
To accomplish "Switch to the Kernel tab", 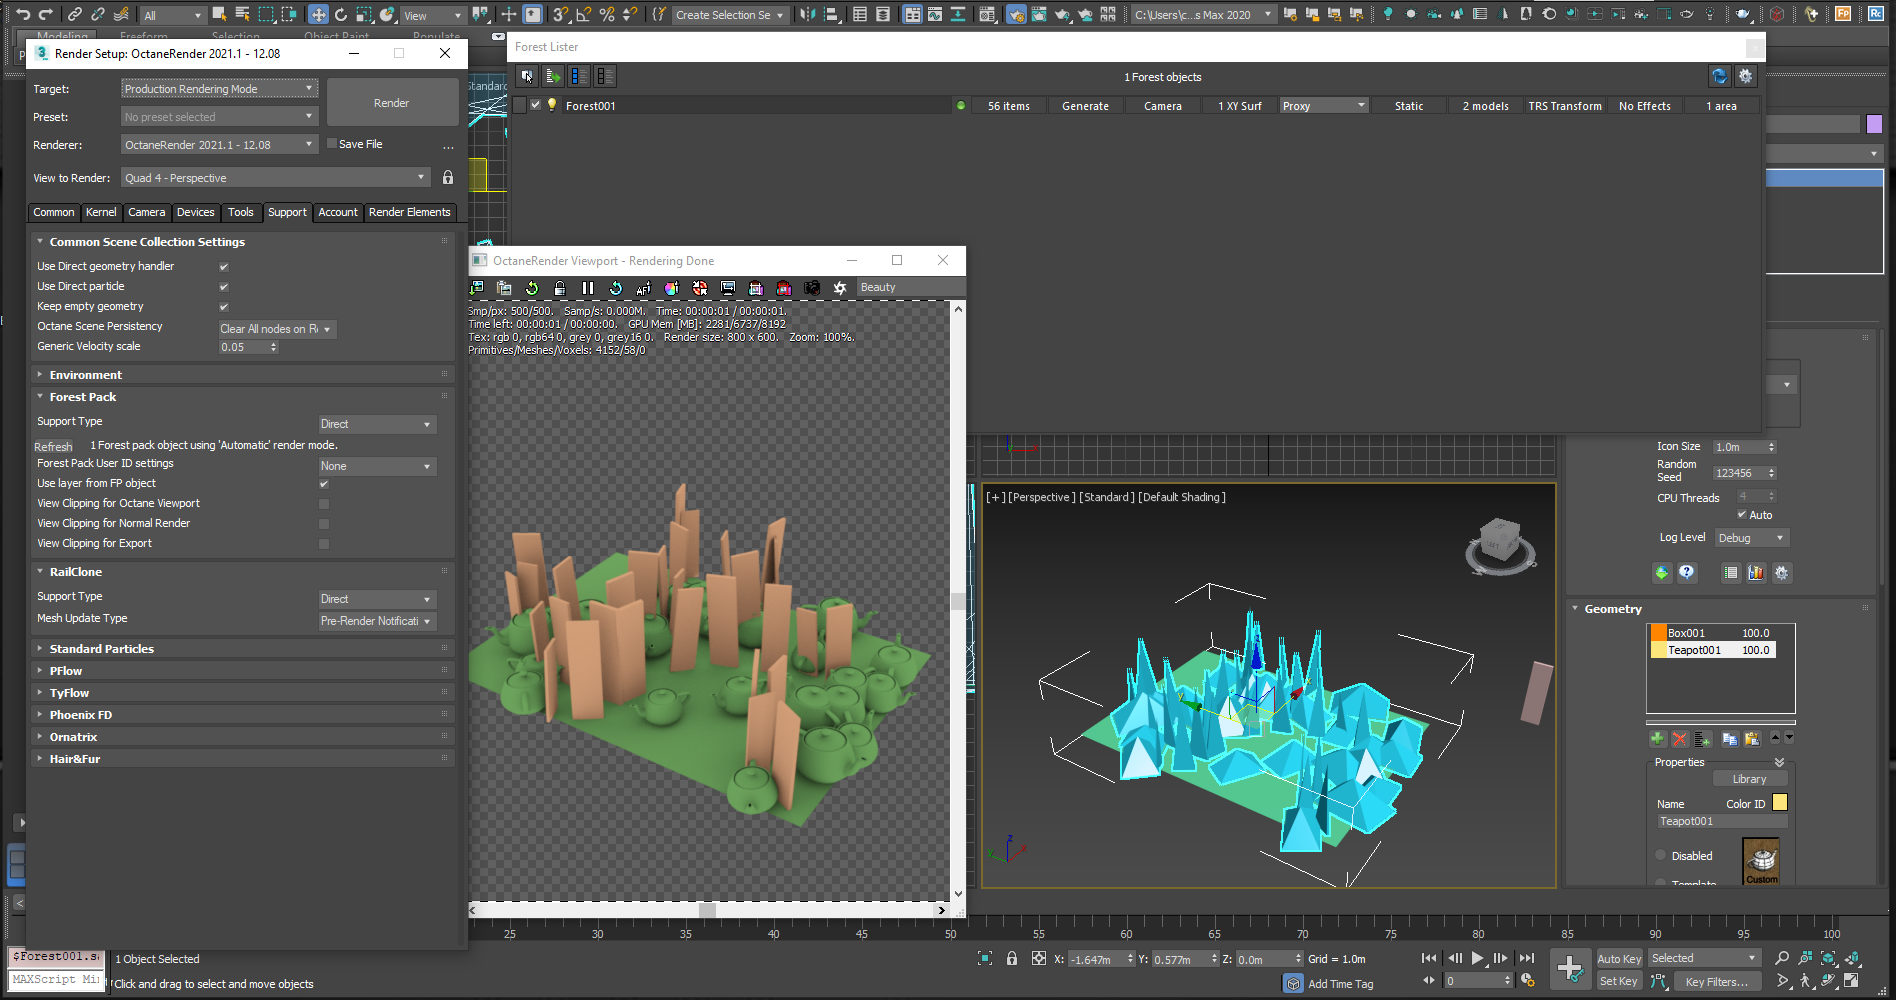I will (101, 212).
